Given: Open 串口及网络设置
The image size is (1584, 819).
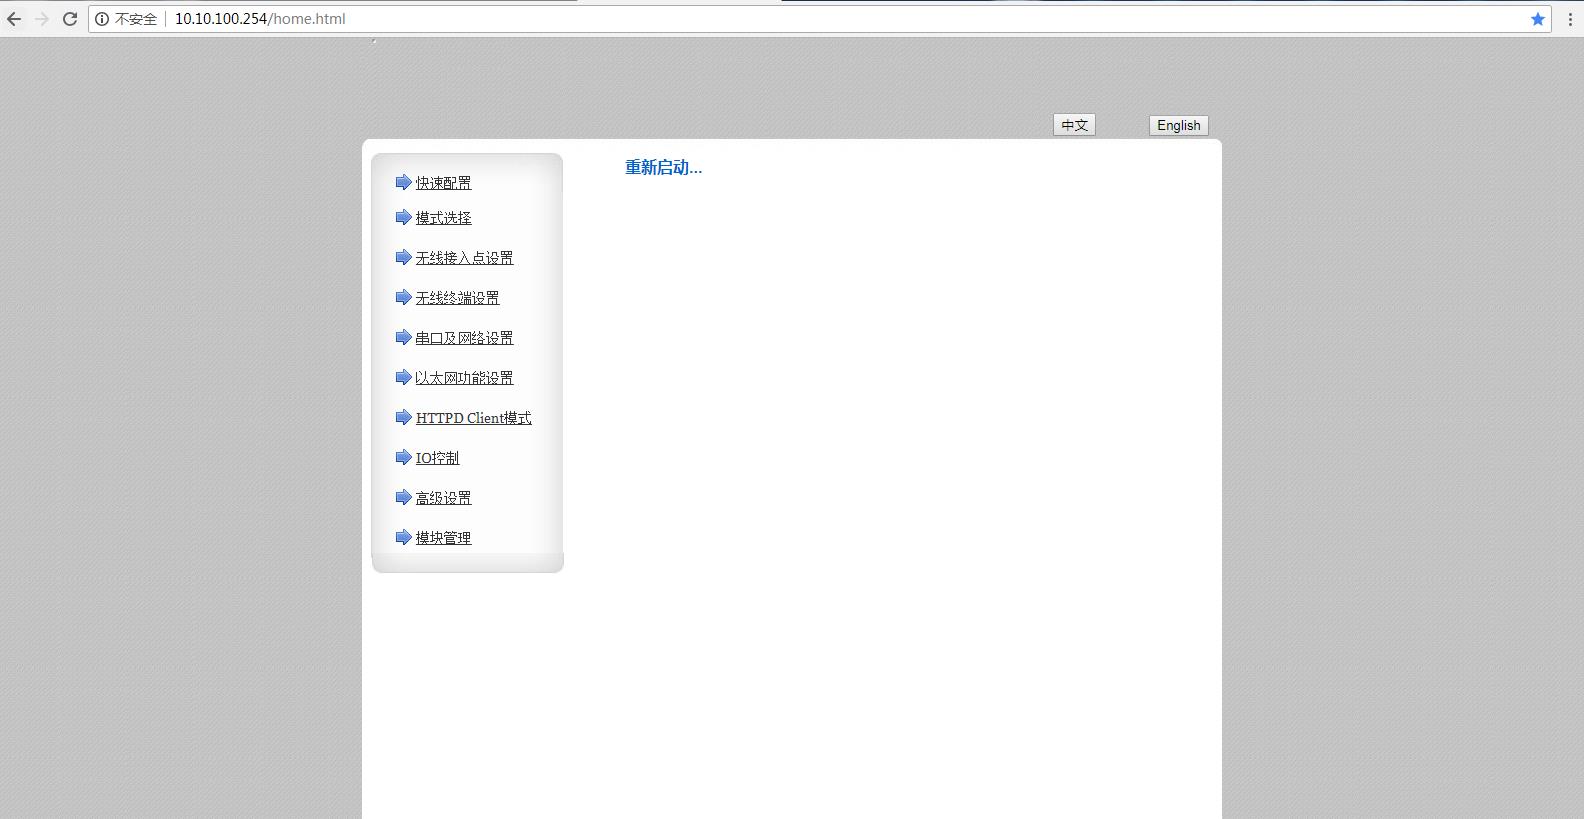Looking at the screenshot, I should [x=464, y=338].
